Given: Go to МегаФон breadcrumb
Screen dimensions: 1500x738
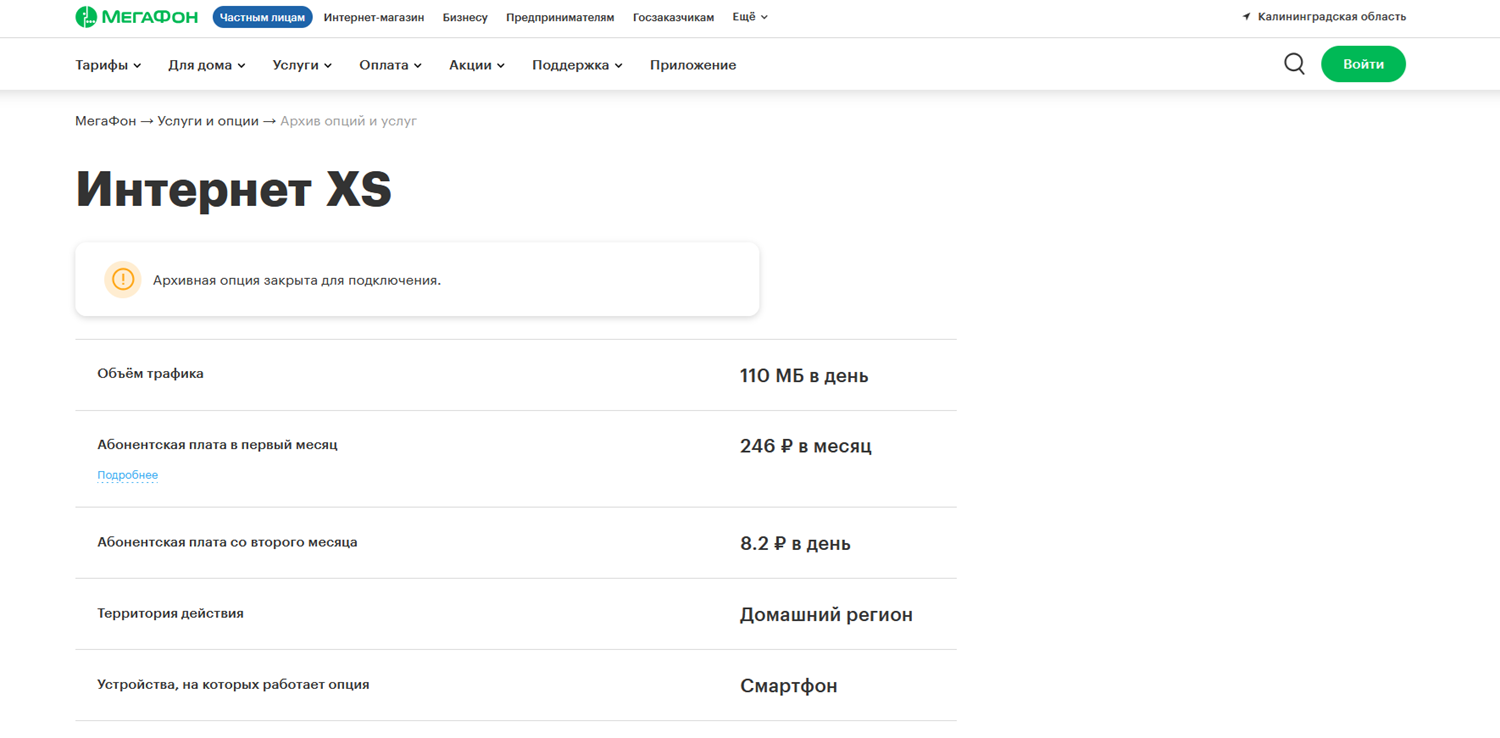Looking at the screenshot, I should click(x=105, y=121).
